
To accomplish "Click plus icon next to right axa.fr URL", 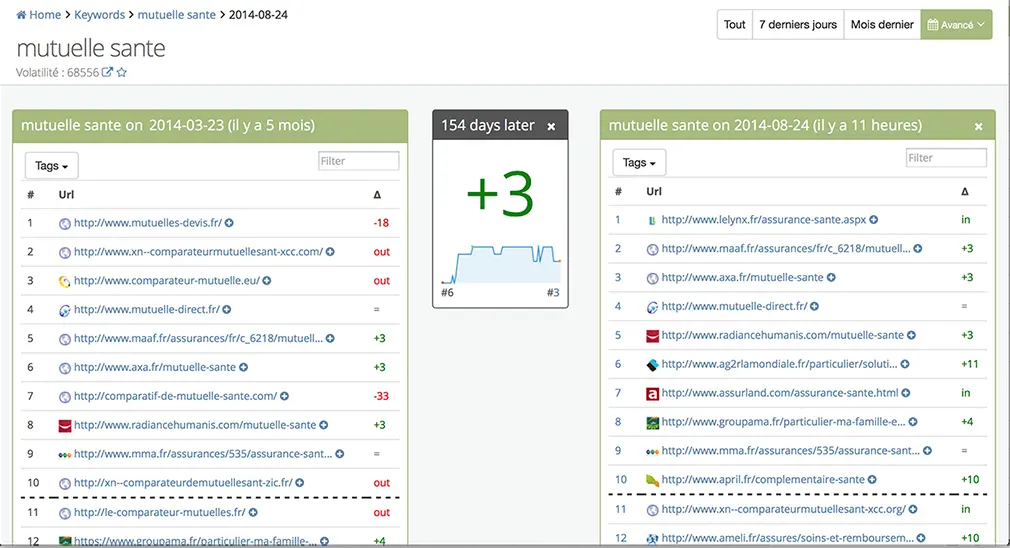I will [x=831, y=278].
